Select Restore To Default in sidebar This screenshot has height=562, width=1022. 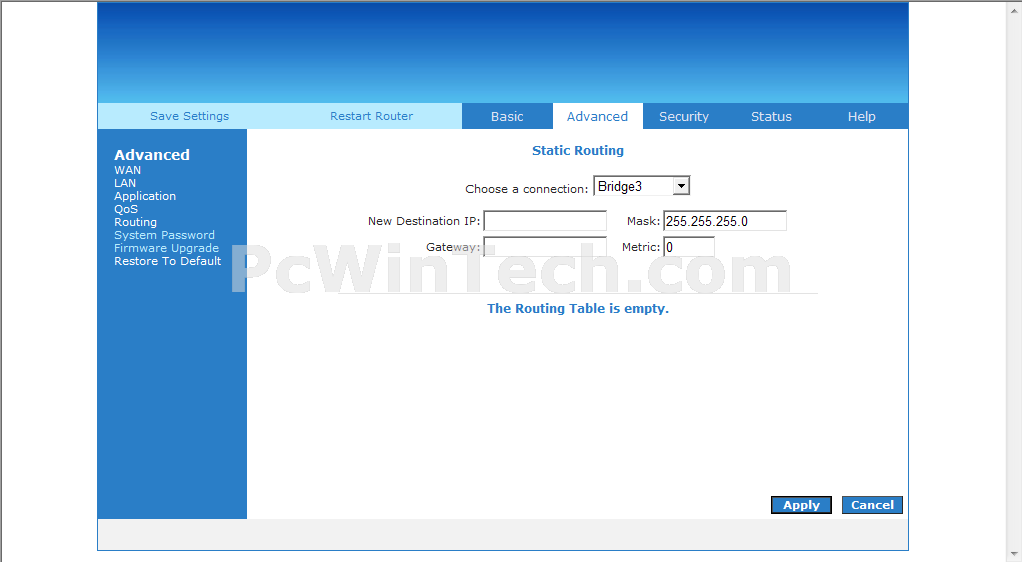pyautogui.click(x=168, y=261)
